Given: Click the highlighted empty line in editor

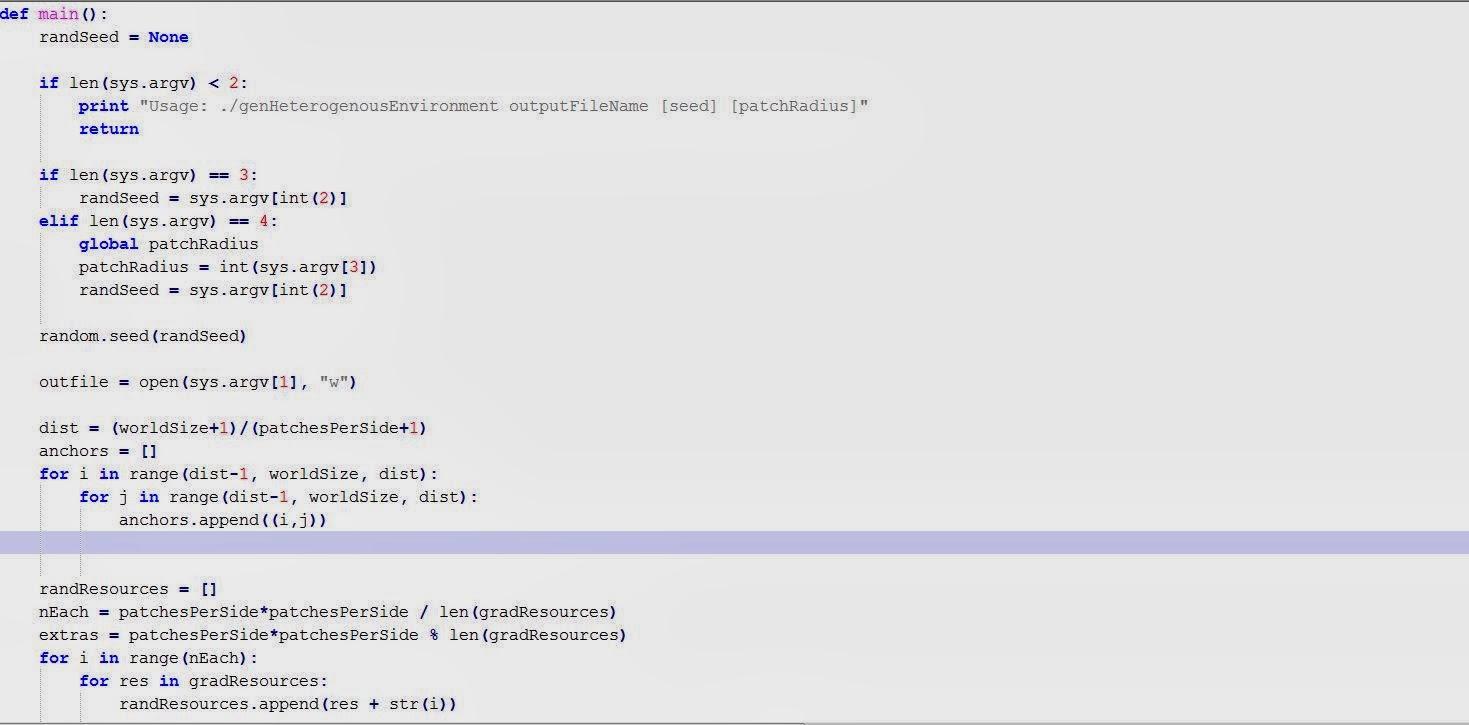Looking at the screenshot, I should click(x=734, y=543).
